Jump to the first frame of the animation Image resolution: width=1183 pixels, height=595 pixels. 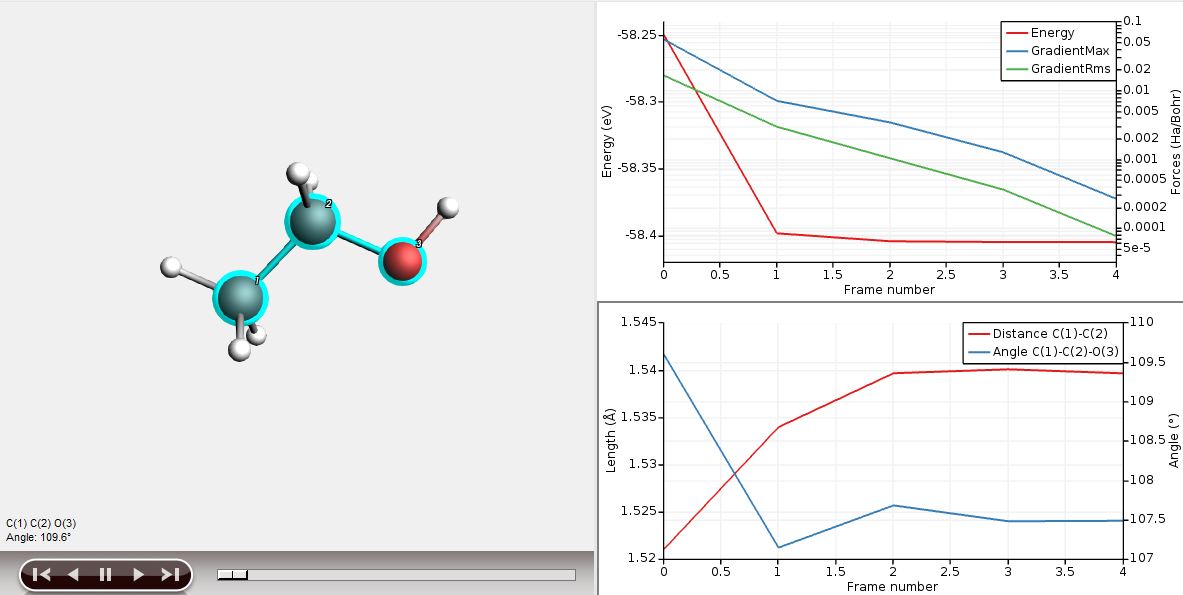[x=41, y=574]
